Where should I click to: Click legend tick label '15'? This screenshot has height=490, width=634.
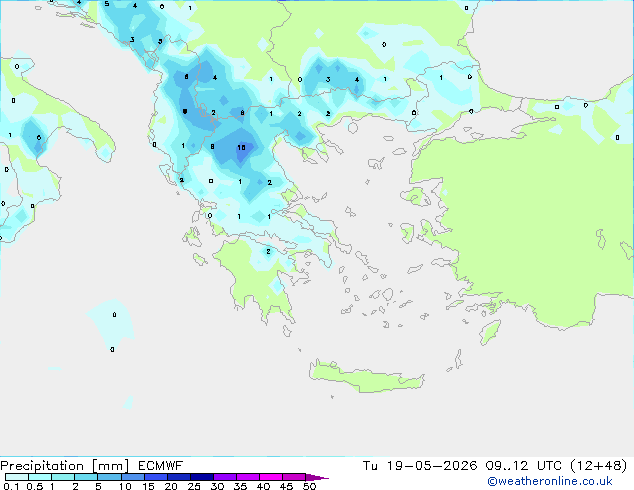click(148, 486)
